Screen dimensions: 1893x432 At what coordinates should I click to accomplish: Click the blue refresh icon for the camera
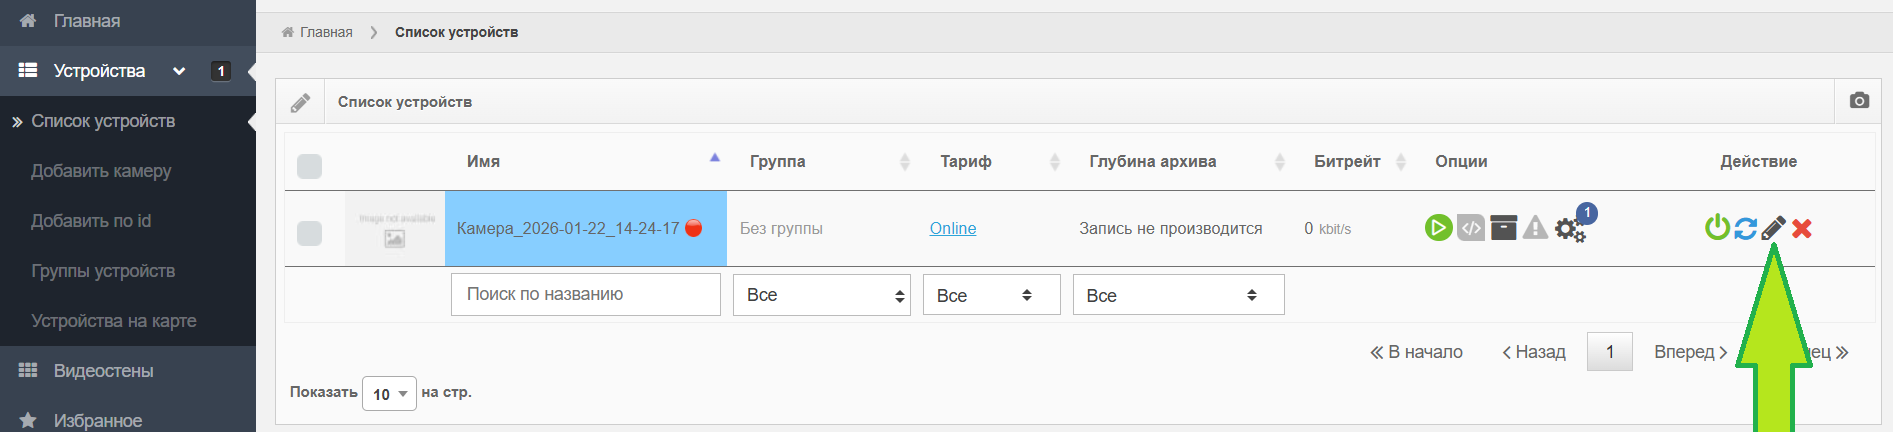tap(1745, 228)
